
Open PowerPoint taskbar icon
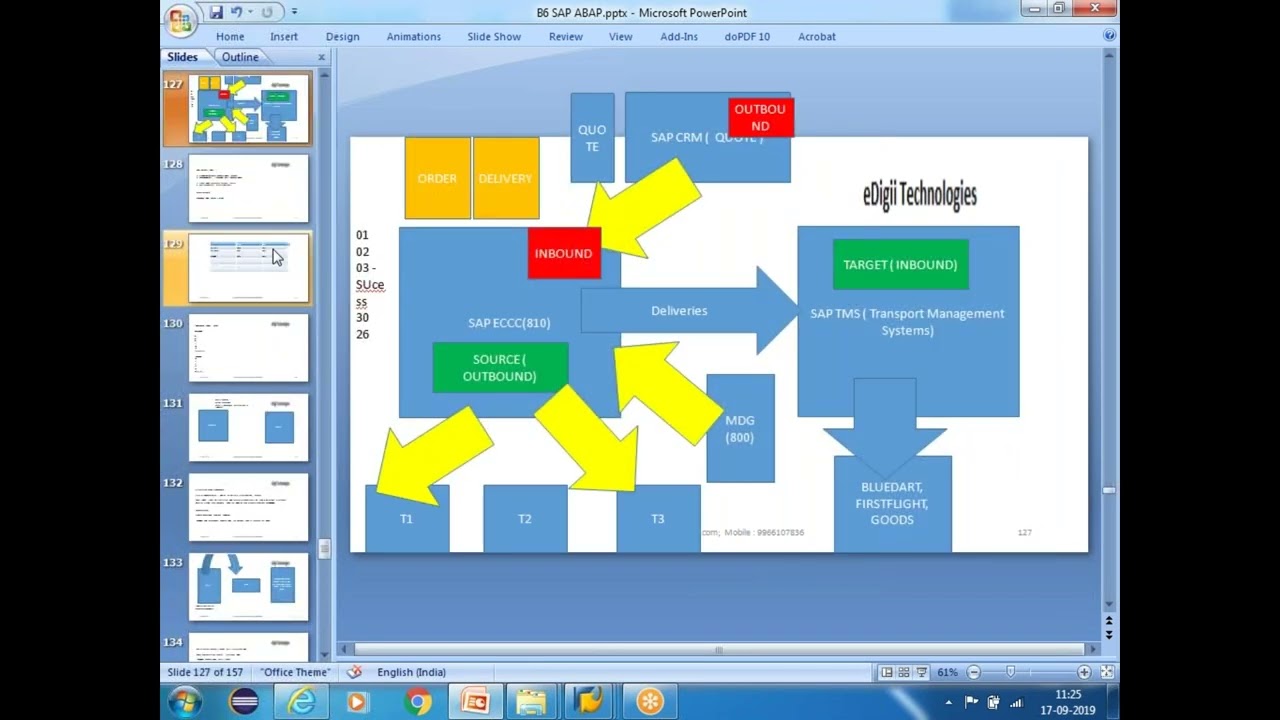click(475, 702)
